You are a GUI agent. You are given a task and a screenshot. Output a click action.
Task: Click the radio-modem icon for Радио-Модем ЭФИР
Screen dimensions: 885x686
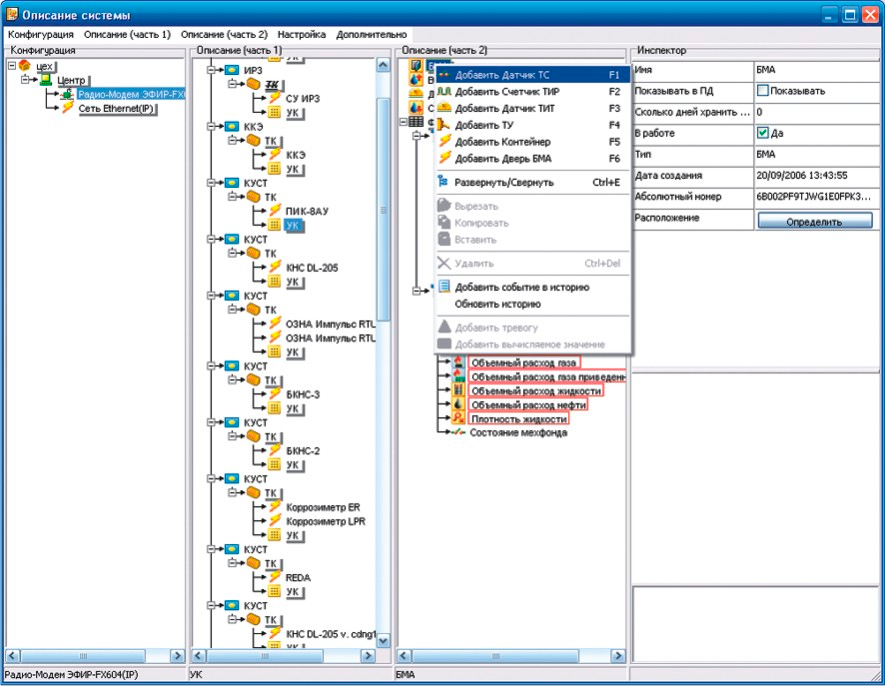coord(67,94)
